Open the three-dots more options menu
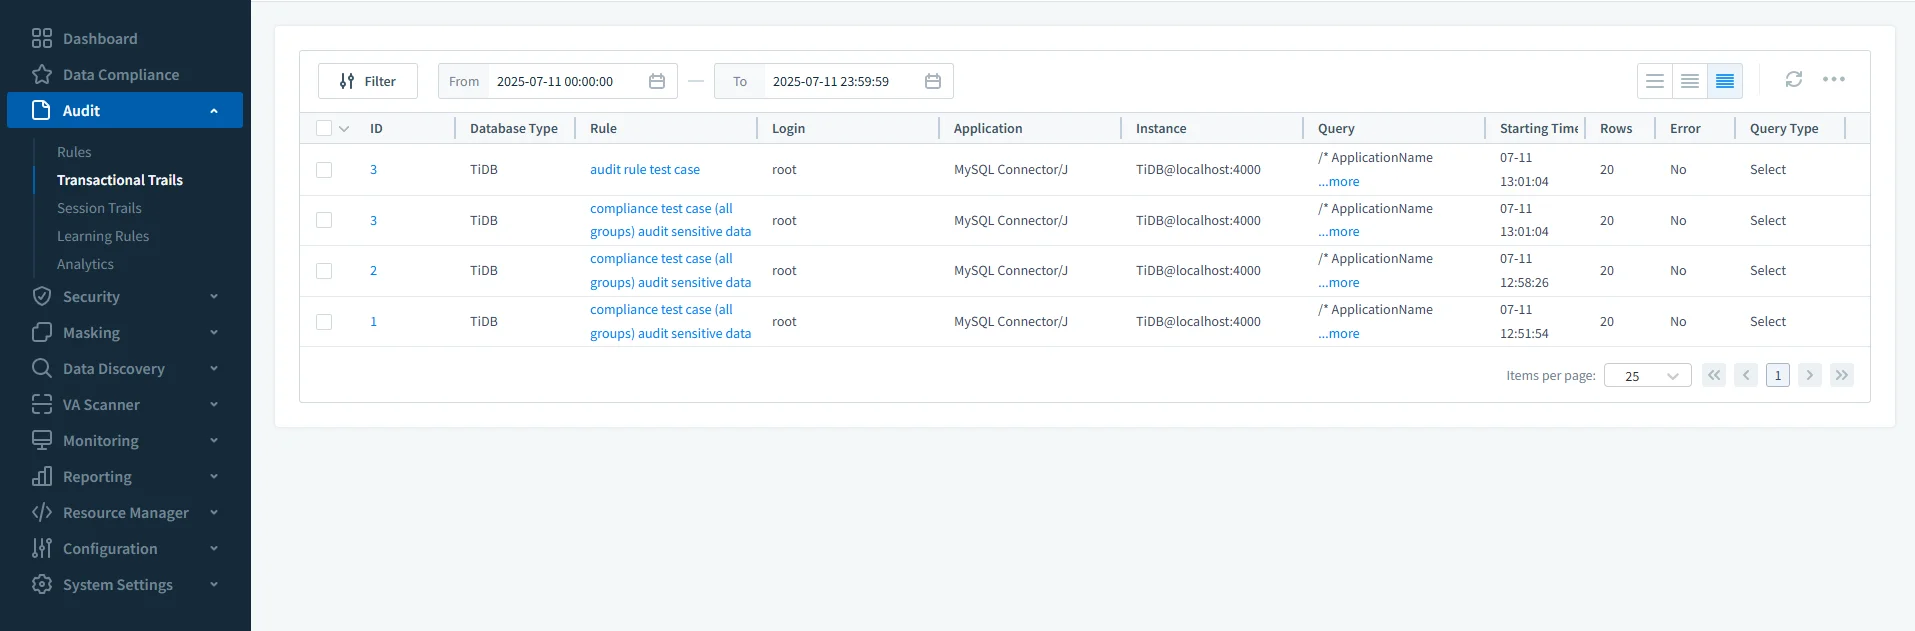1915x631 pixels. [x=1833, y=80]
